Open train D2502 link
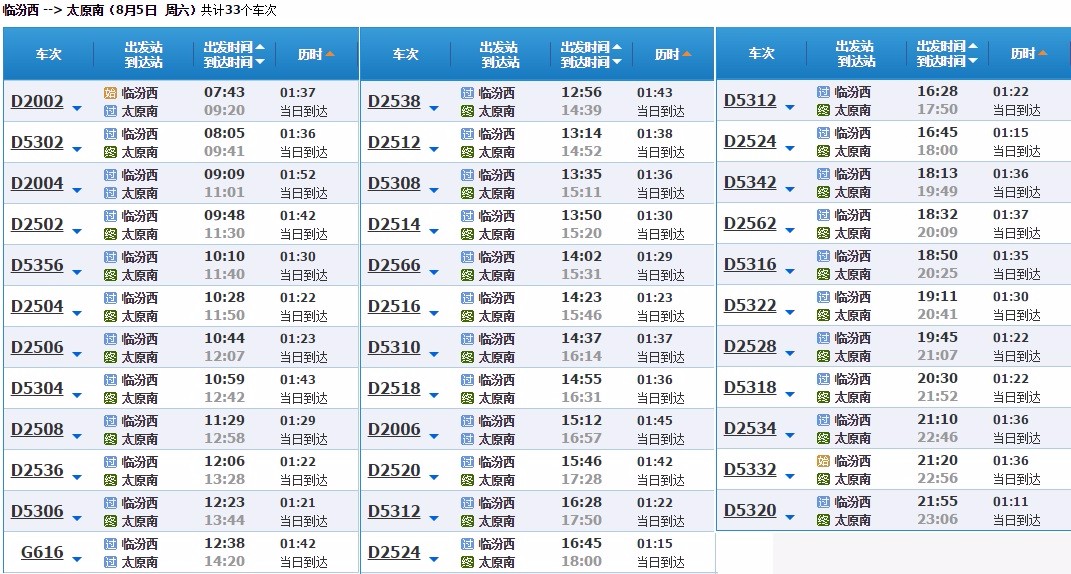 (x=37, y=224)
